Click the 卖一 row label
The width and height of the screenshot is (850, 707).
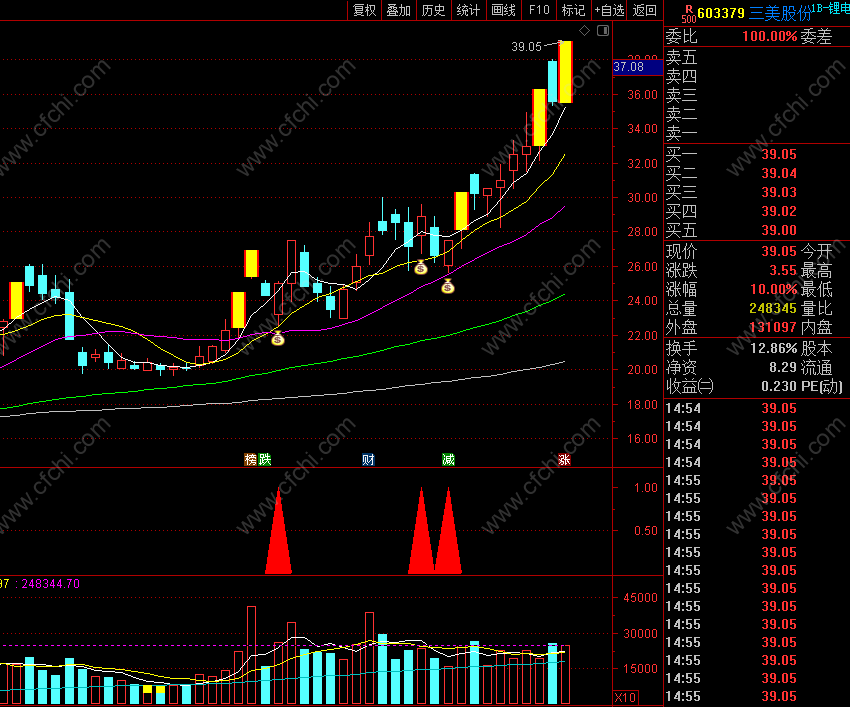tap(681, 133)
